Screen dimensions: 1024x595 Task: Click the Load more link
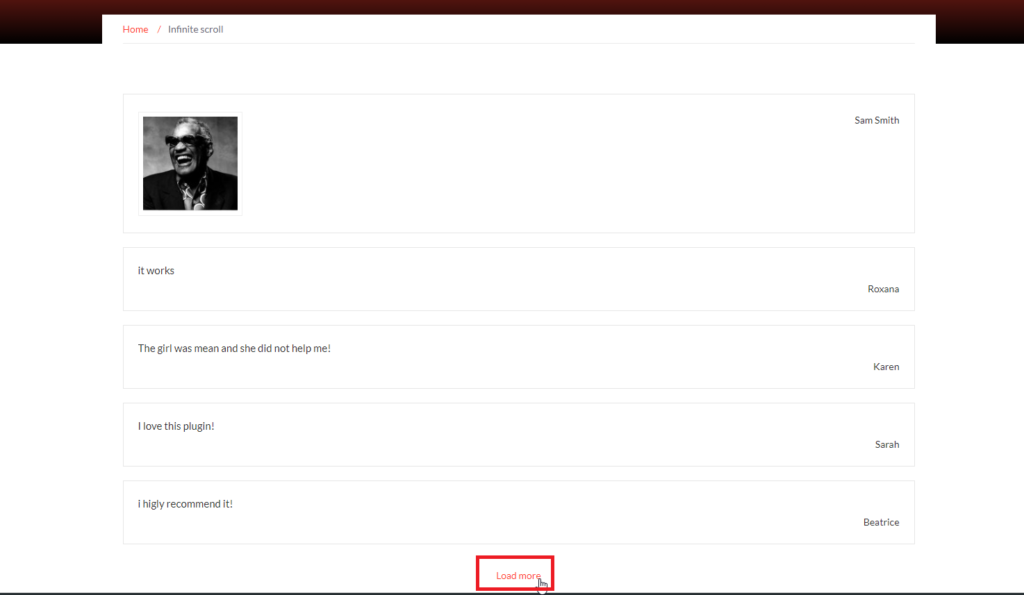pyautogui.click(x=518, y=575)
